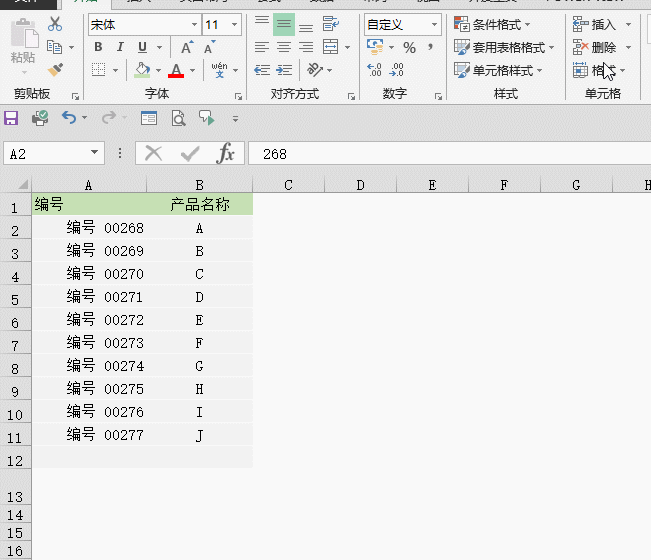Viewport: 651px width, 560px height.
Task: Select the Format Painter brush
Action: point(55,70)
